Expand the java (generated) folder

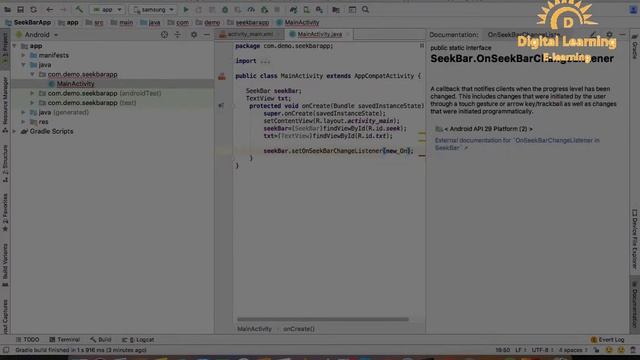24,112
